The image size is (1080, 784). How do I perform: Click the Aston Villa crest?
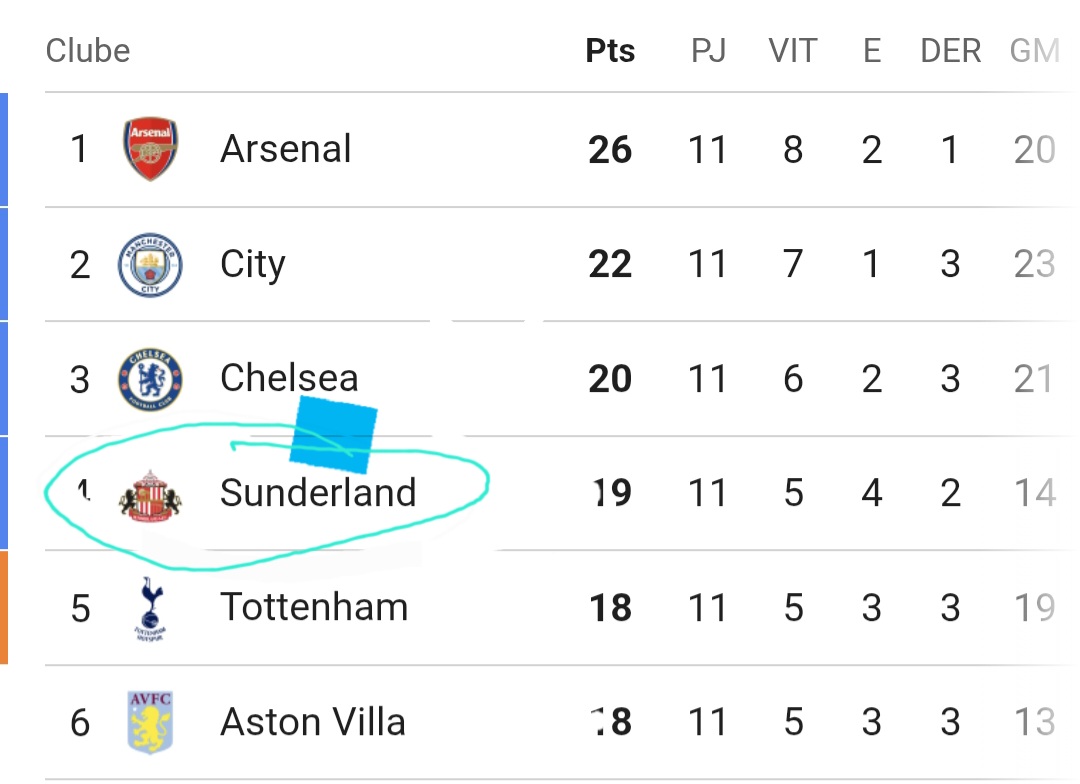[x=150, y=722]
